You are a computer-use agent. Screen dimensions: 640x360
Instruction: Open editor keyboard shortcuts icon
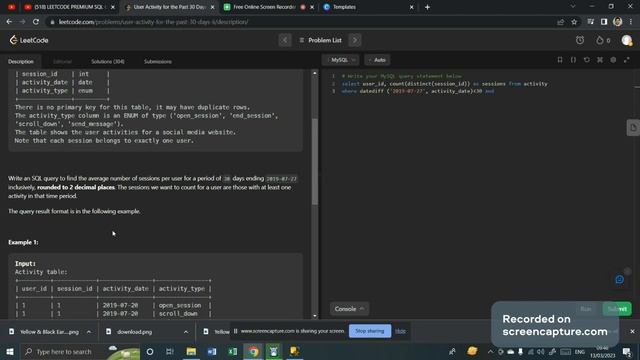point(600,60)
